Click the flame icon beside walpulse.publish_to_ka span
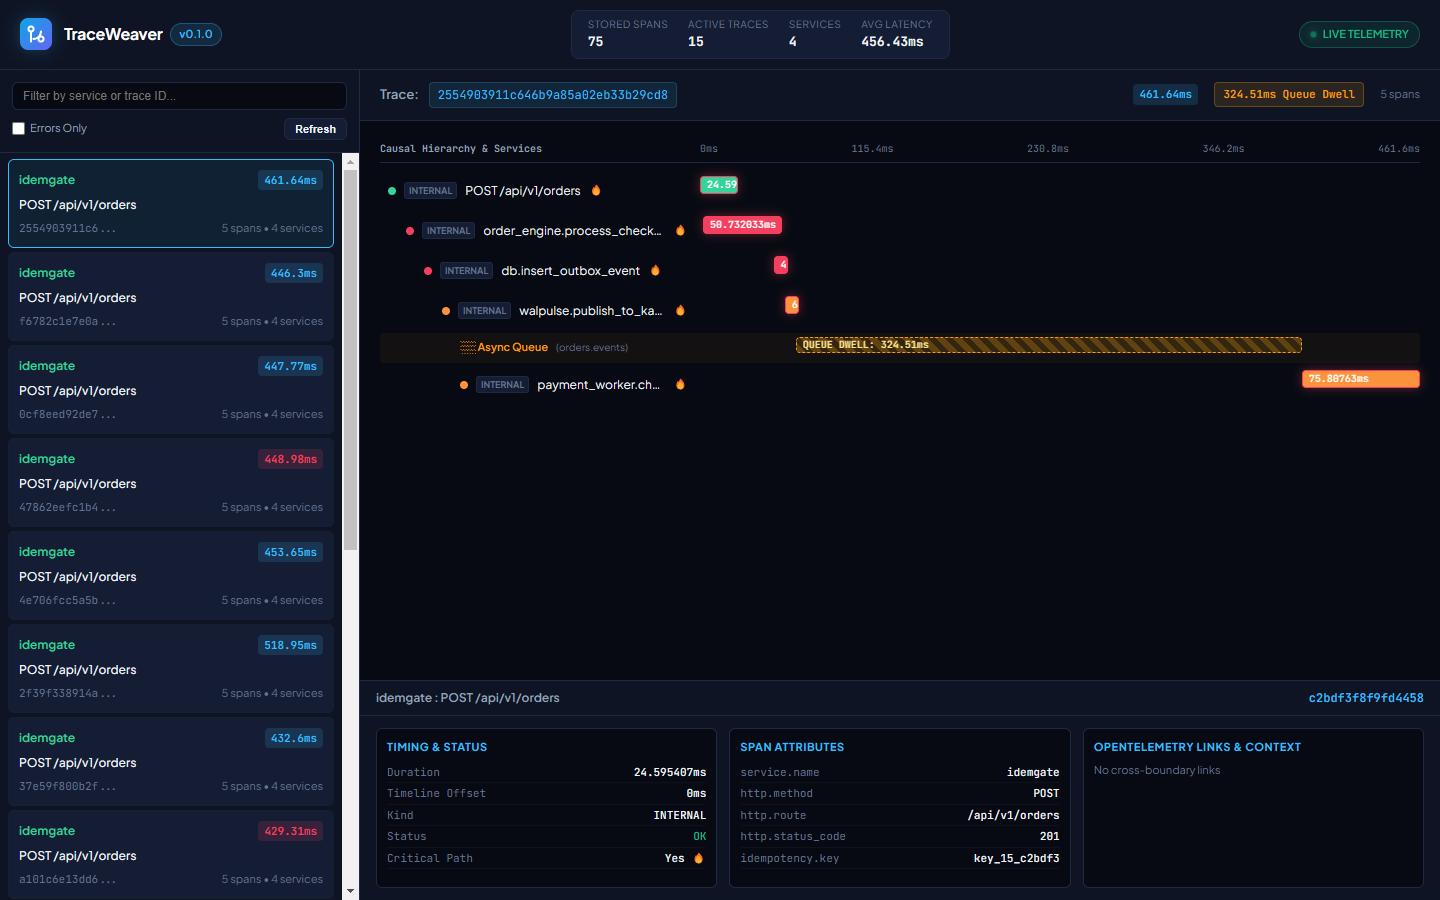Screen dimensions: 1440x900 tap(680, 310)
